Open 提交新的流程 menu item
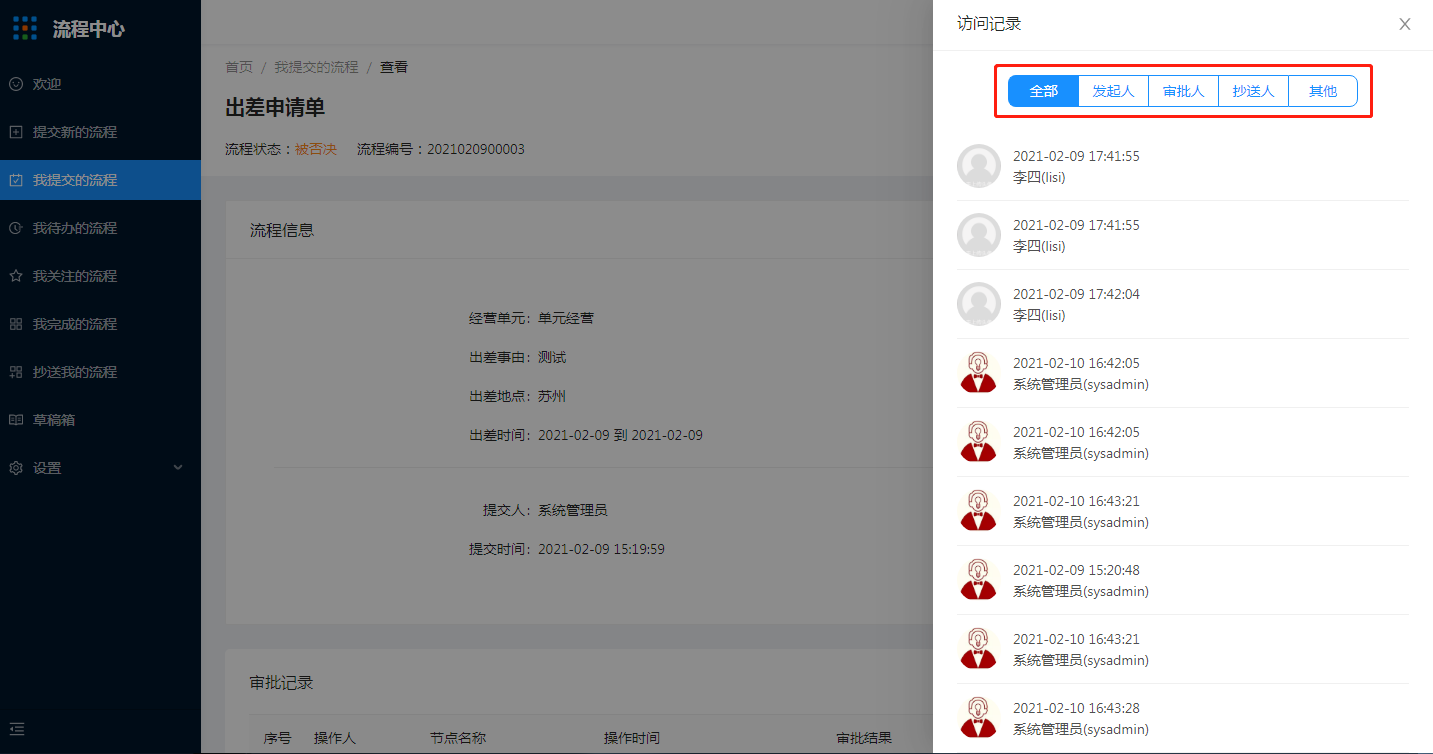The width and height of the screenshot is (1433, 754). 100,132
